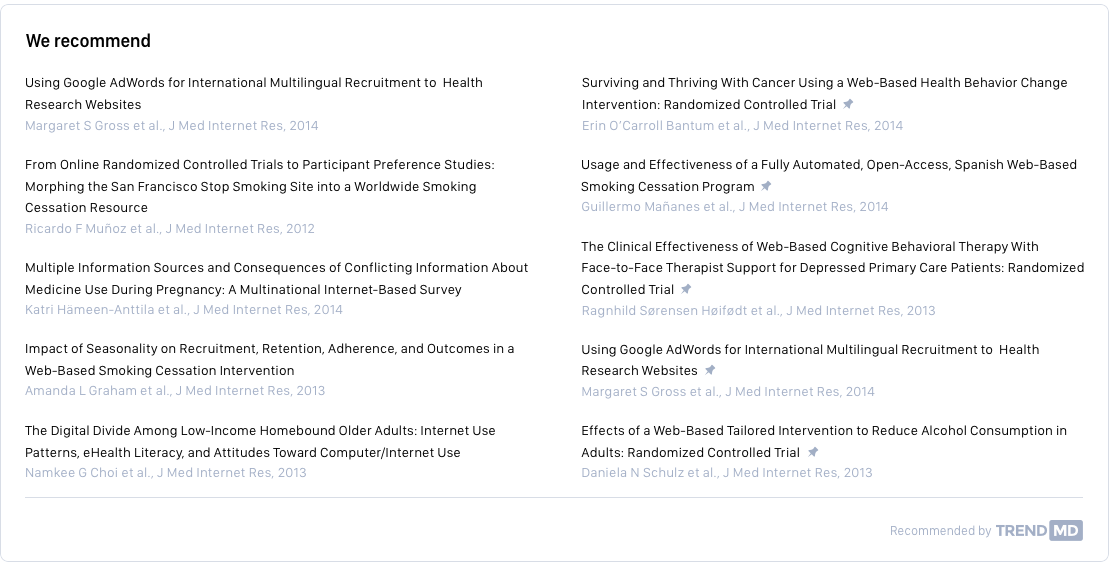This screenshot has width=1113, height=567.
Task: Click pin icon after Cognitive Behavioral Therapy article title
Action: pos(686,289)
